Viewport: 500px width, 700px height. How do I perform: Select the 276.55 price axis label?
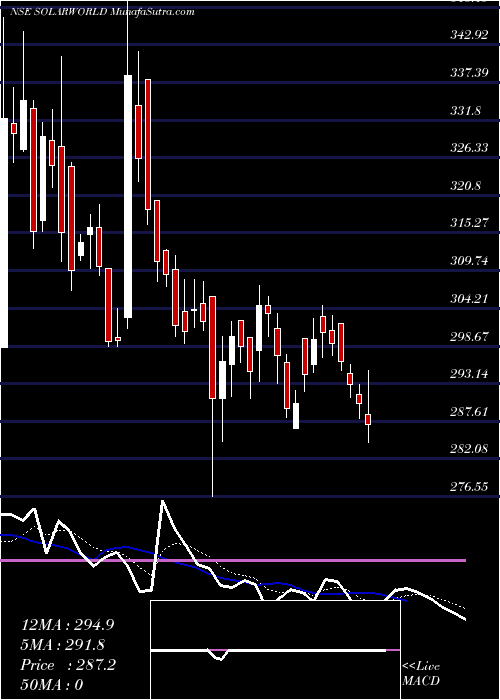coord(470,487)
